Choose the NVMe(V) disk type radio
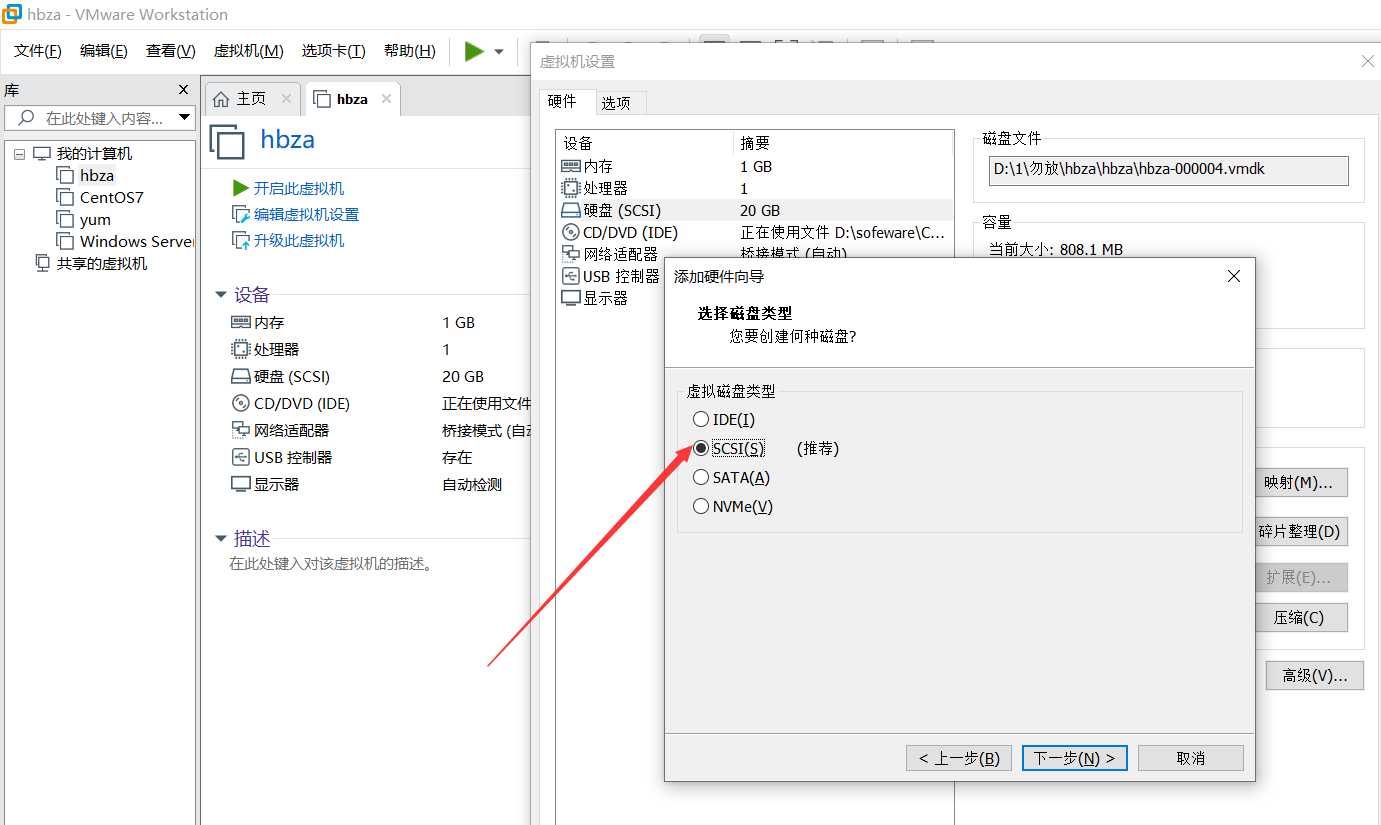The width and height of the screenshot is (1381, 825). (x=700, y=506)
